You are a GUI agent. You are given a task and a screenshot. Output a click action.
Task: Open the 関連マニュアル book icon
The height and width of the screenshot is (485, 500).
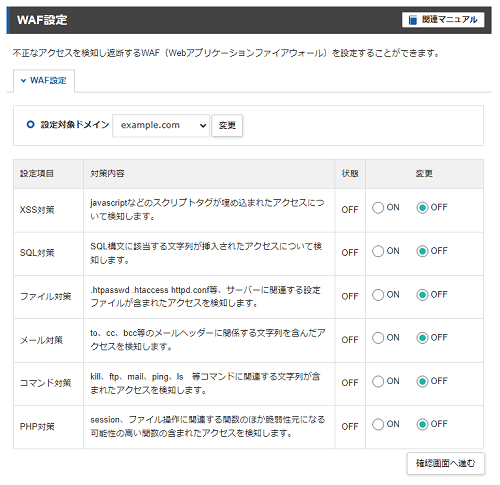[413, 20]
